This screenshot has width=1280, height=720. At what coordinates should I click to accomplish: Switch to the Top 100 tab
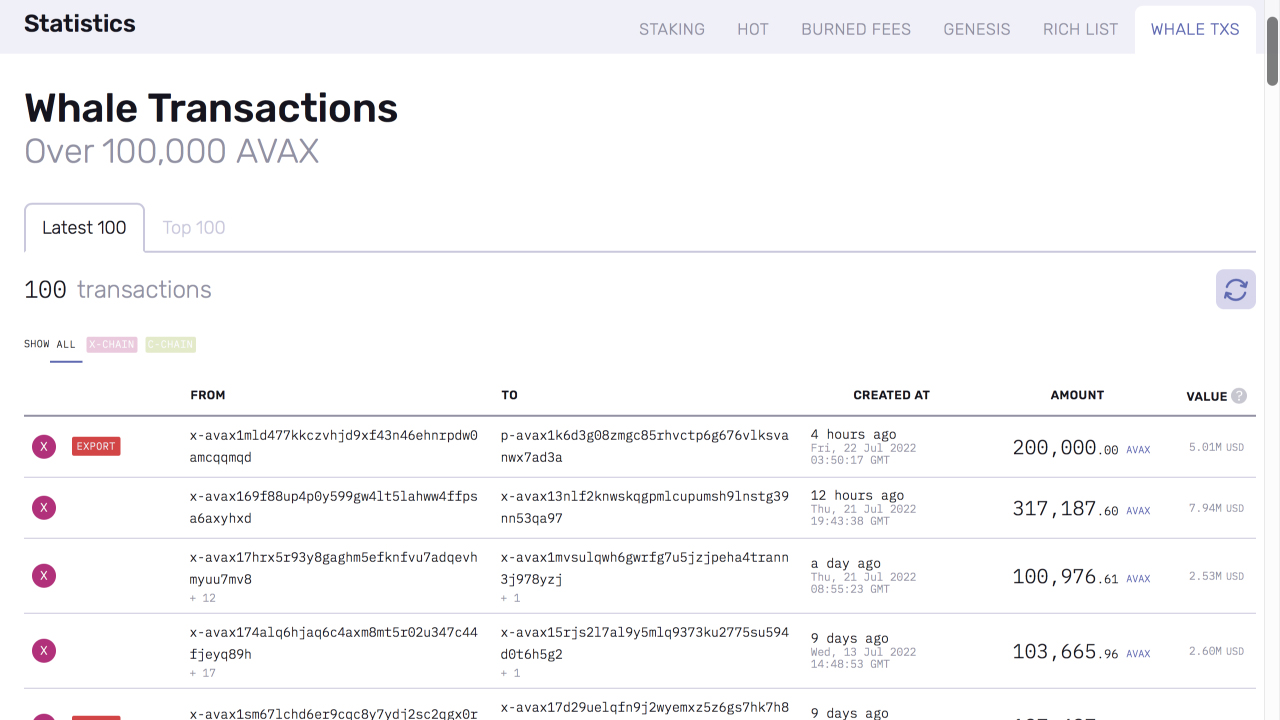click(194, 228)
